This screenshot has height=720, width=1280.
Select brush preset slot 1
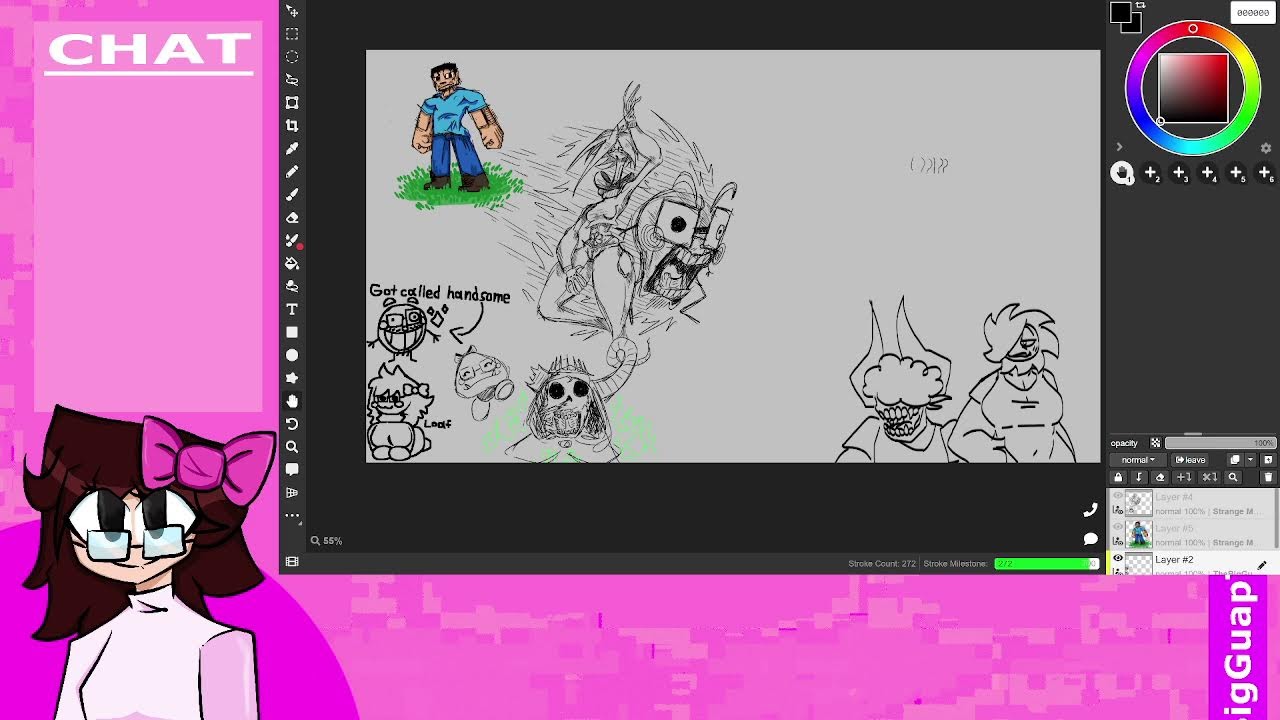tap(1122, 173)
